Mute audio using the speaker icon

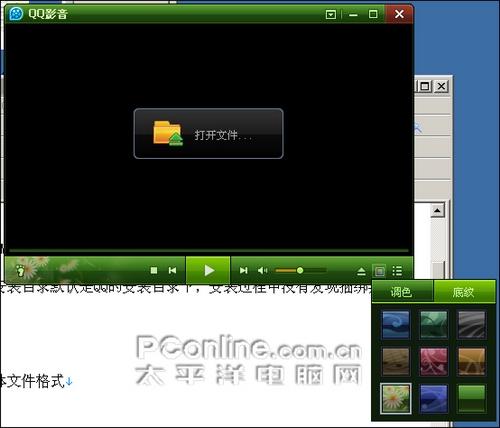click(x=263, y=270)
